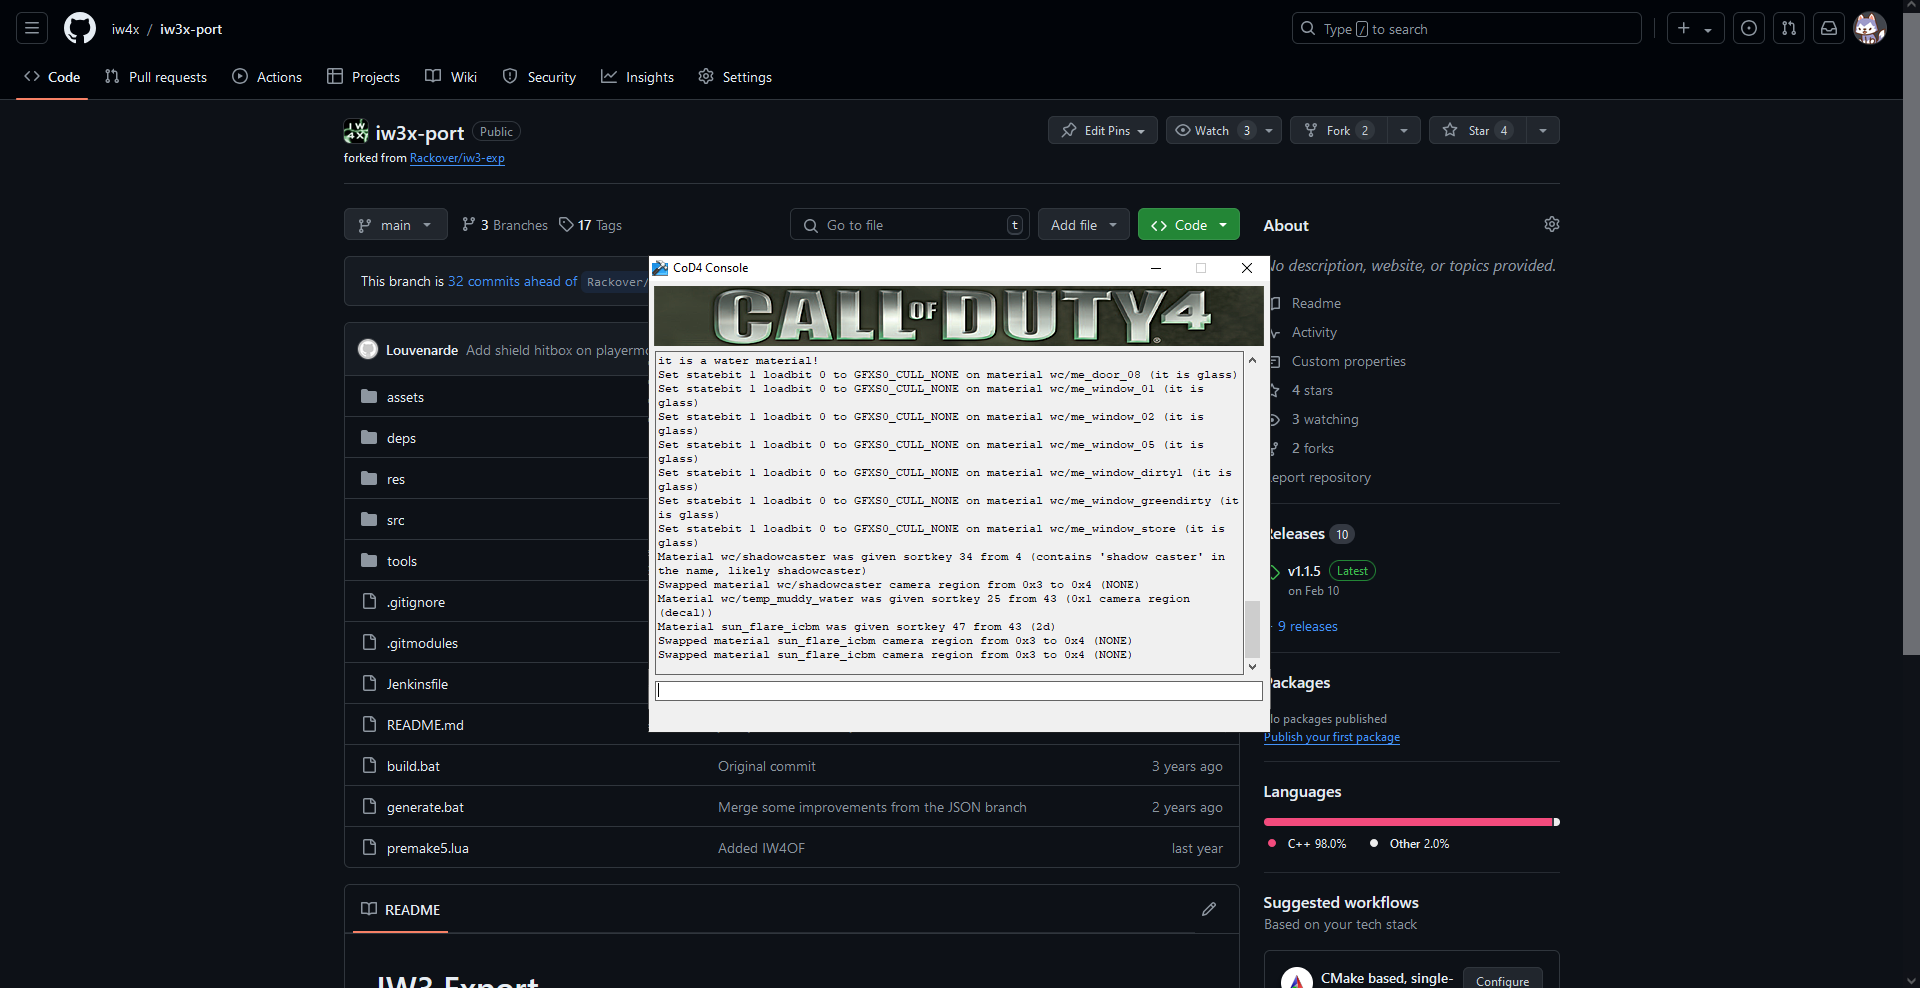Open the pull requests header icon
Viewport: 1920px width, 988px height.
[x=1788, y=29]
